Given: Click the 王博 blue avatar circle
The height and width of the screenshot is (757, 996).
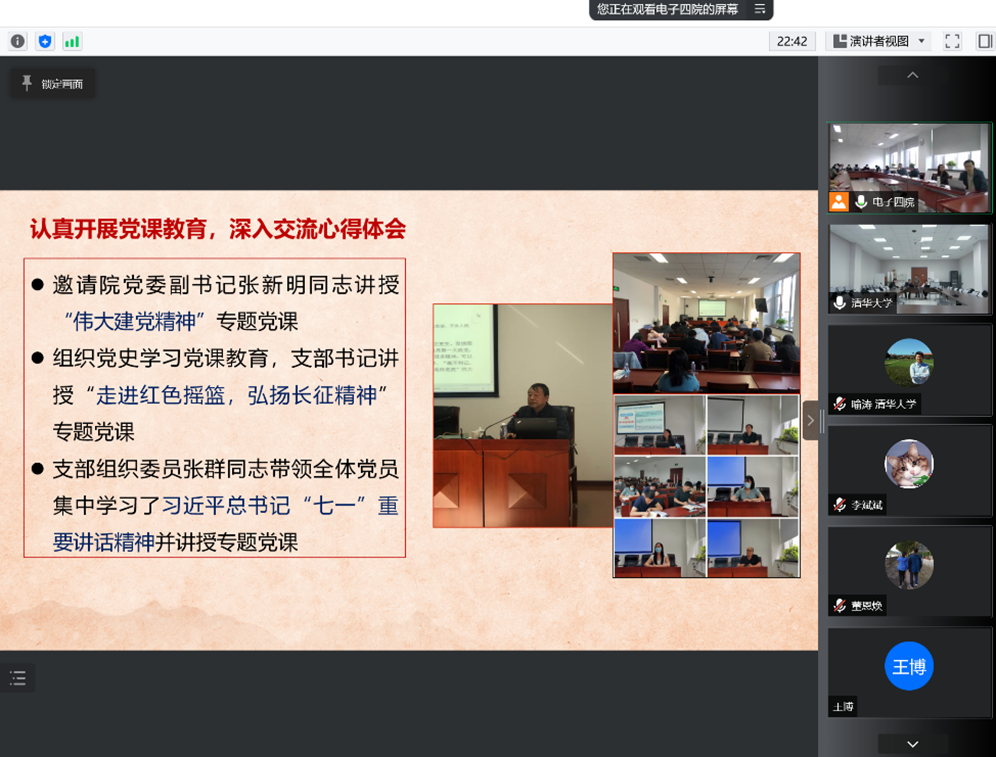Looking at the screenshot, I should pos(909,666).
